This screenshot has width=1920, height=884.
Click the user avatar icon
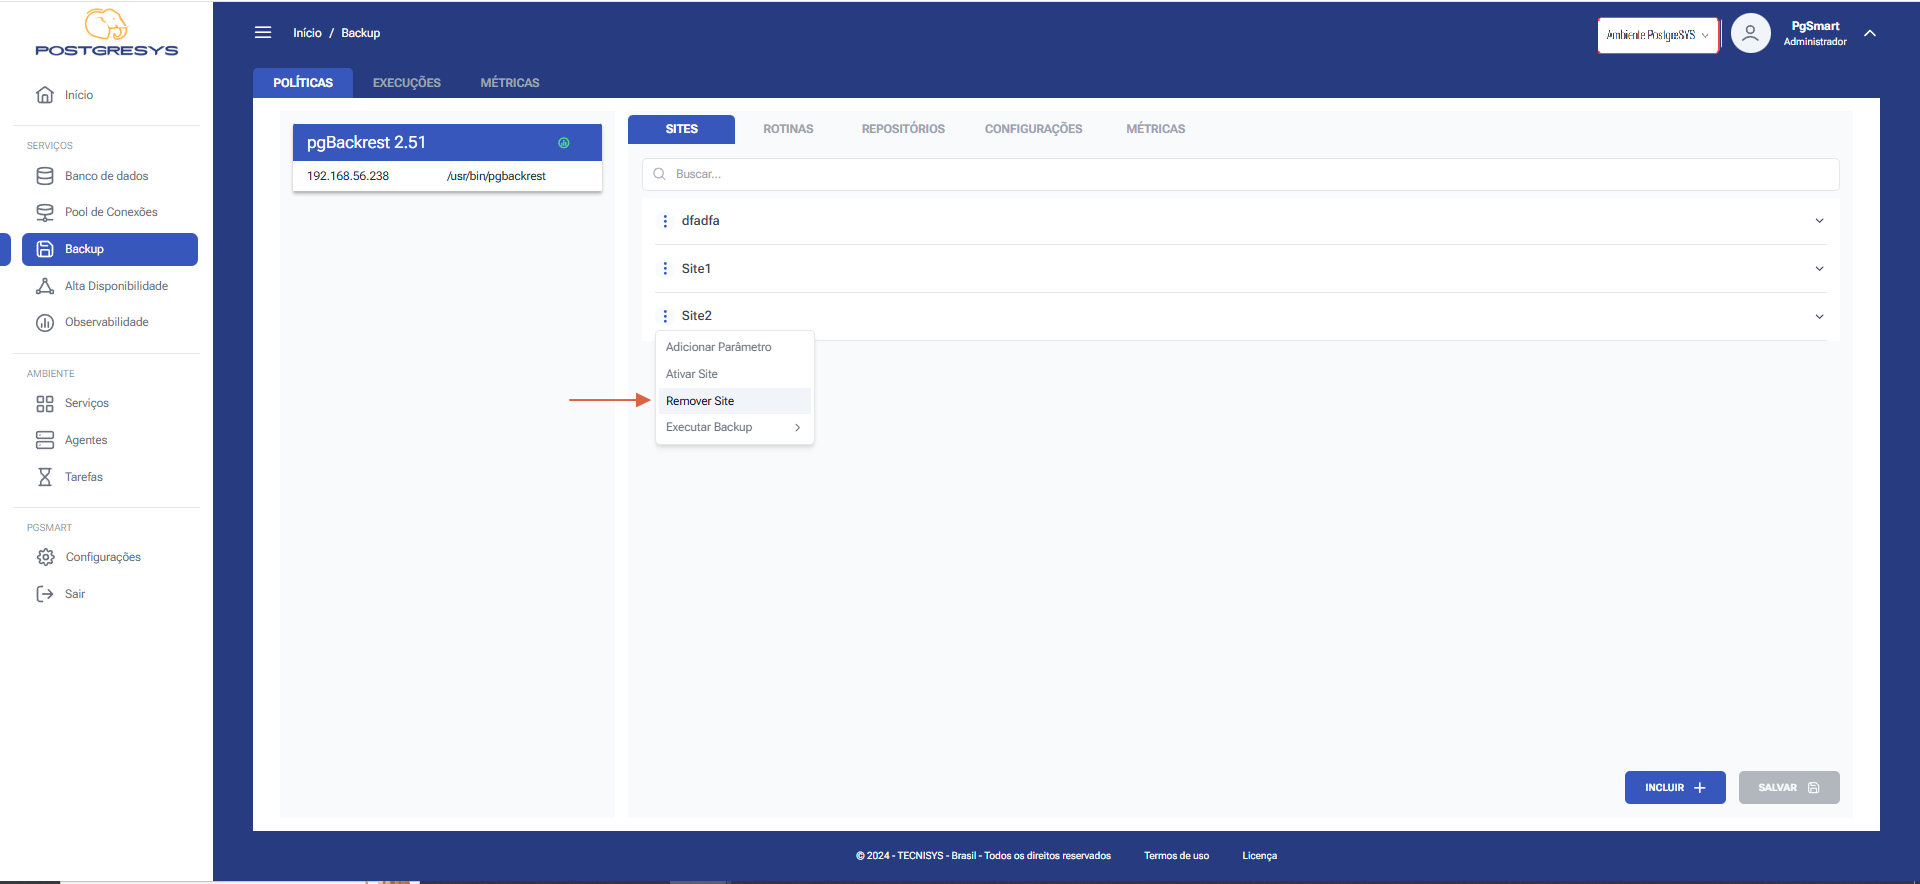(x=1750, y=33)
